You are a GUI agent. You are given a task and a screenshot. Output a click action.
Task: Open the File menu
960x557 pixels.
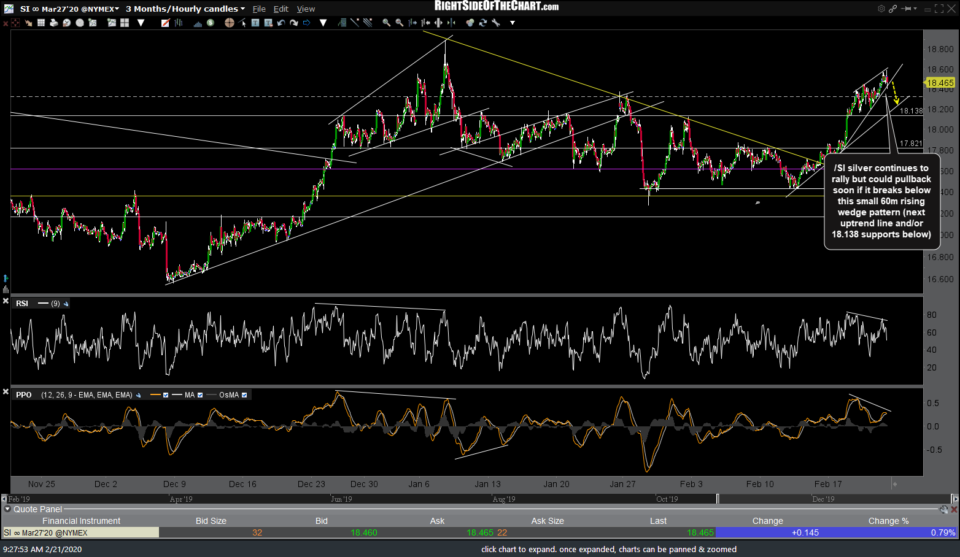click(260, 9)
